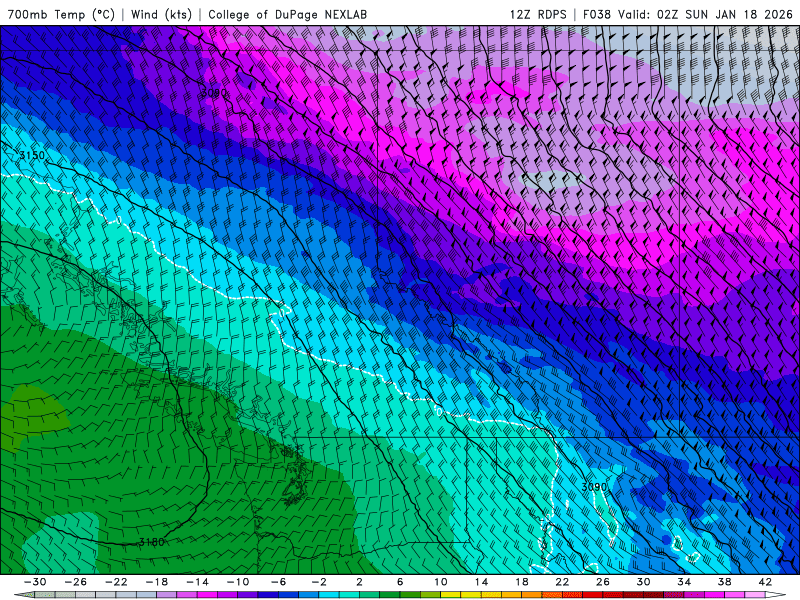Click the 22 legend value
Image resolution: width=800 pixels, height=600 pixels.
562,582
